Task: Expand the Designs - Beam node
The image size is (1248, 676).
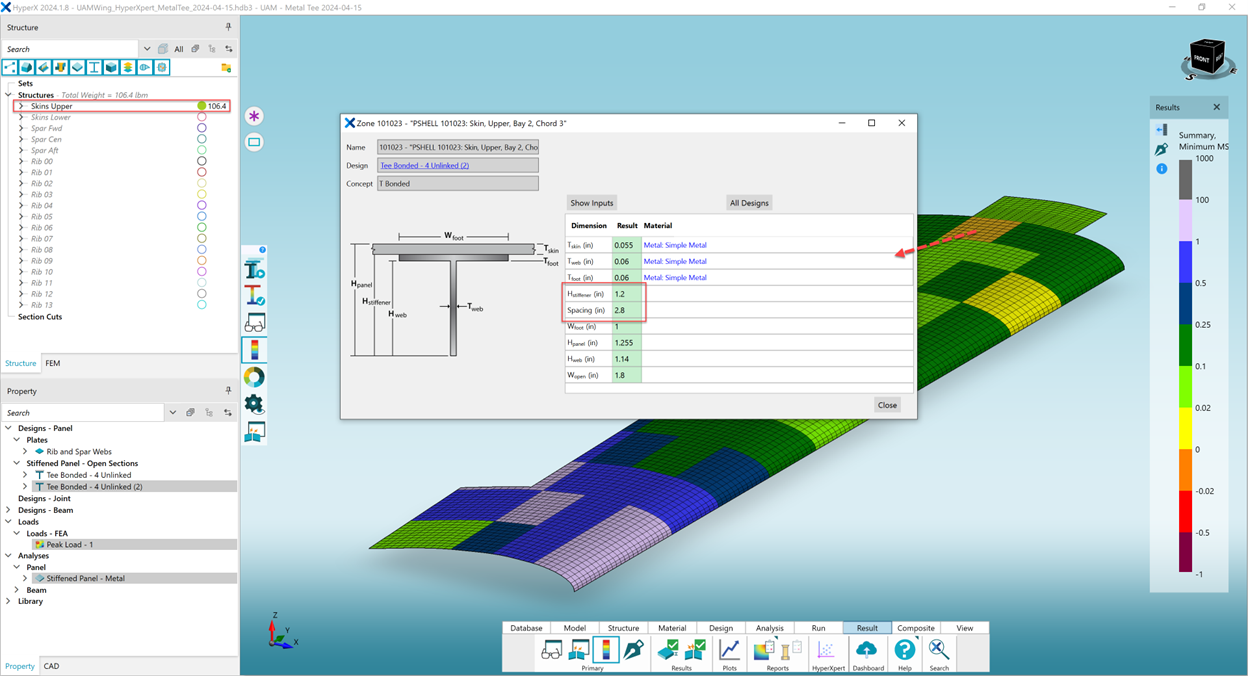Action: [x=9, y=510]
